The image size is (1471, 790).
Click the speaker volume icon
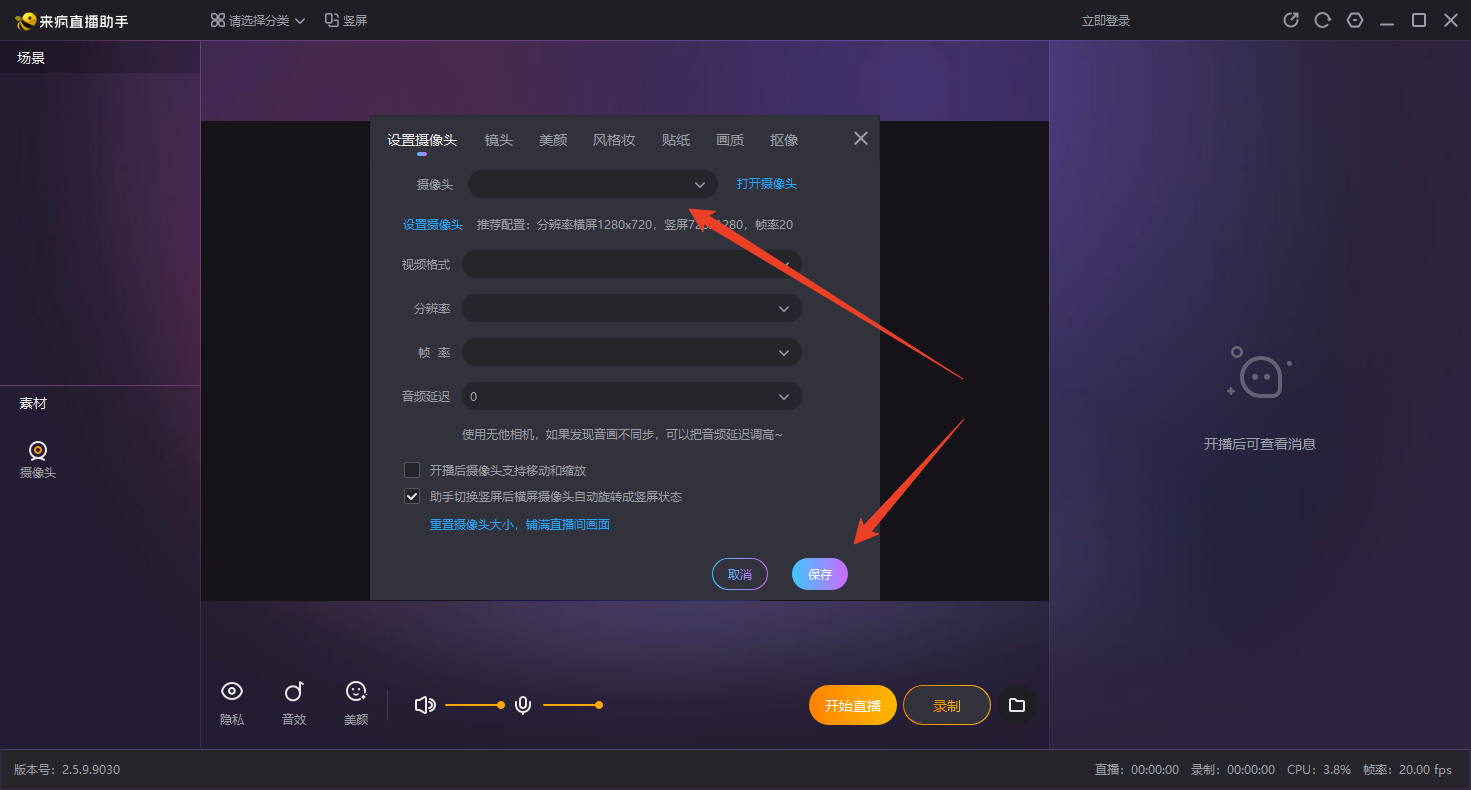(x=425, y=705)
